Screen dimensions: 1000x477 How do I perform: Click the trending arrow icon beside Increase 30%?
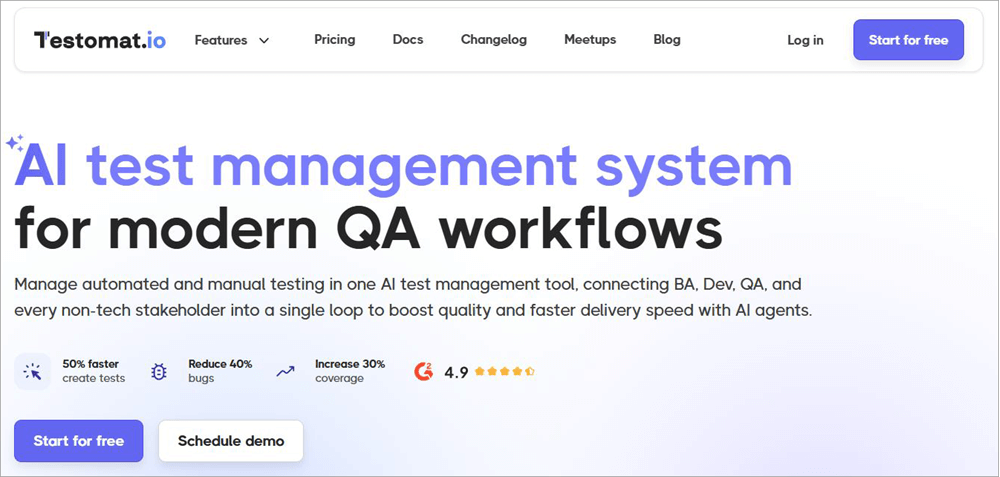click(x=285, y=372)
